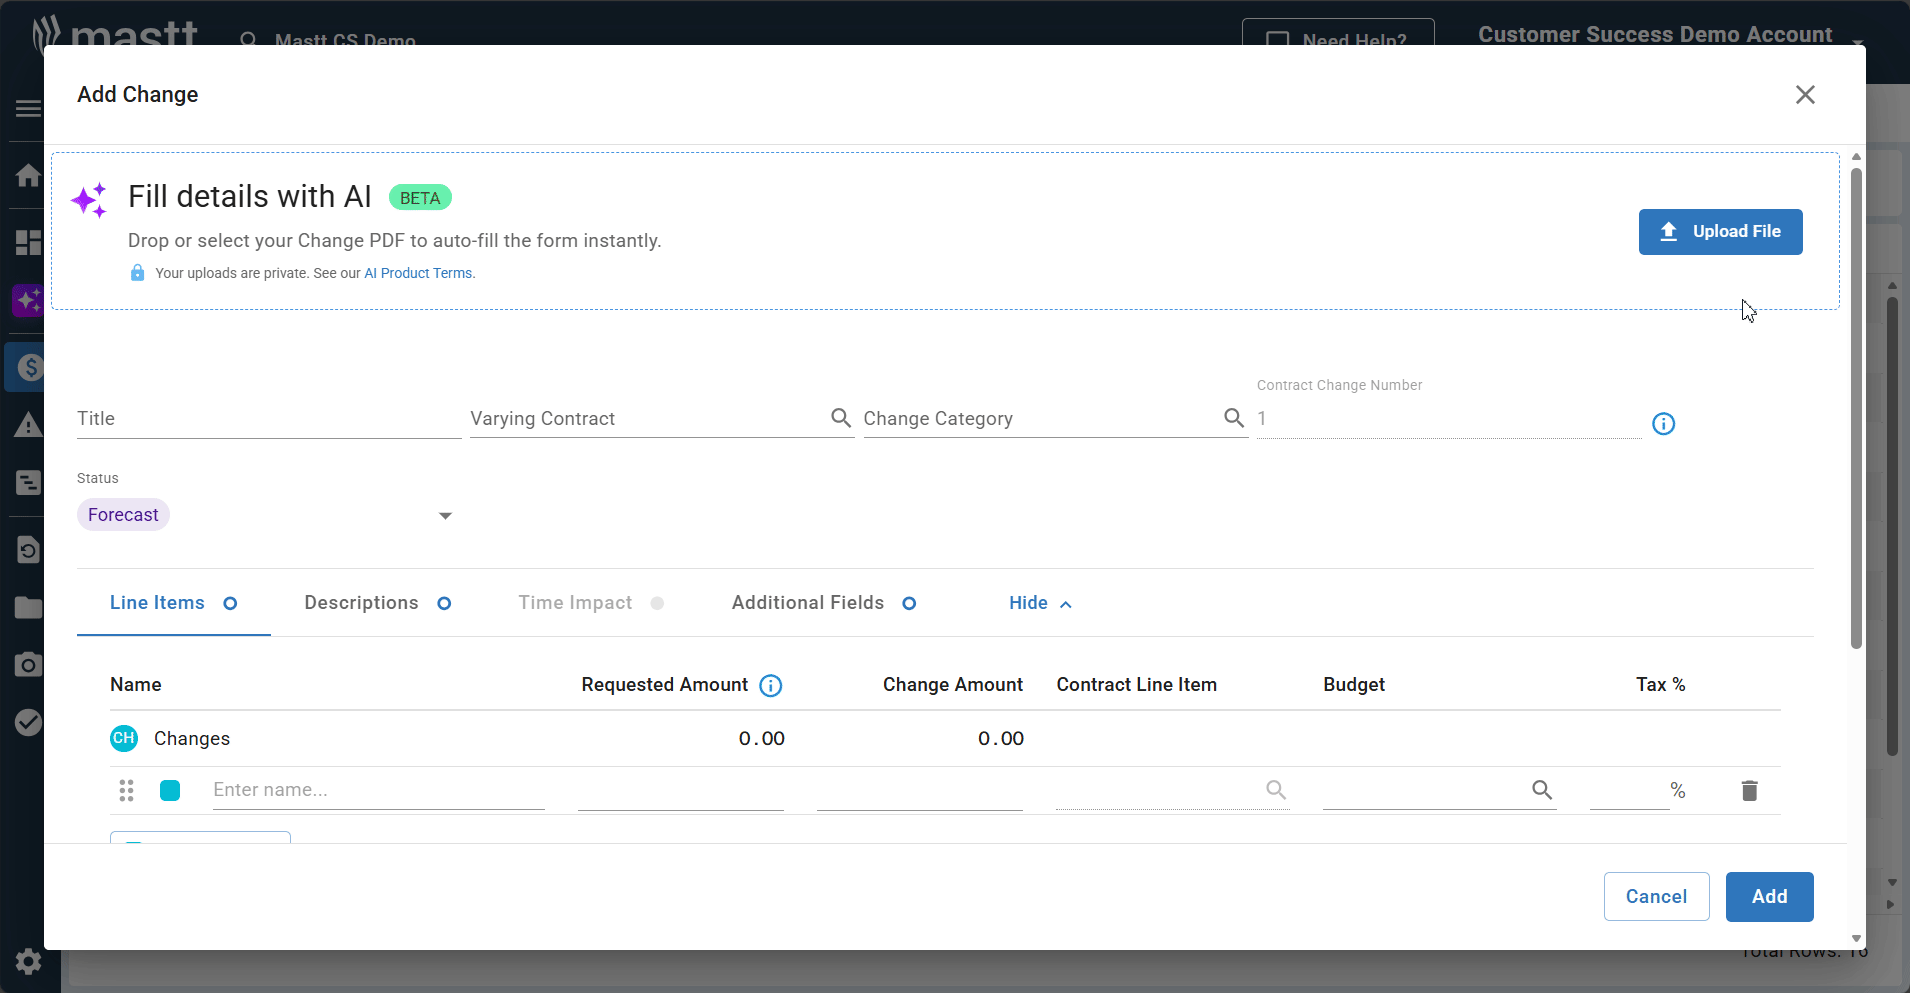1910x993 pixels.
Task: Open the Varying Contract lookup field
Action: (645, 419)
